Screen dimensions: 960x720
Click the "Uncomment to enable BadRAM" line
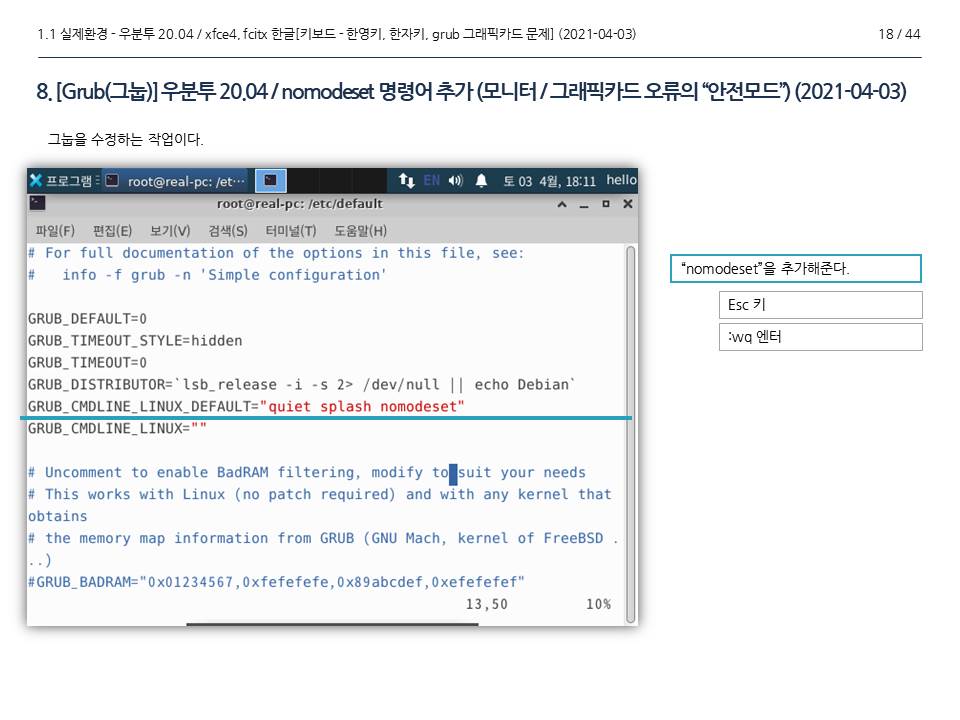tap(307, 473)
